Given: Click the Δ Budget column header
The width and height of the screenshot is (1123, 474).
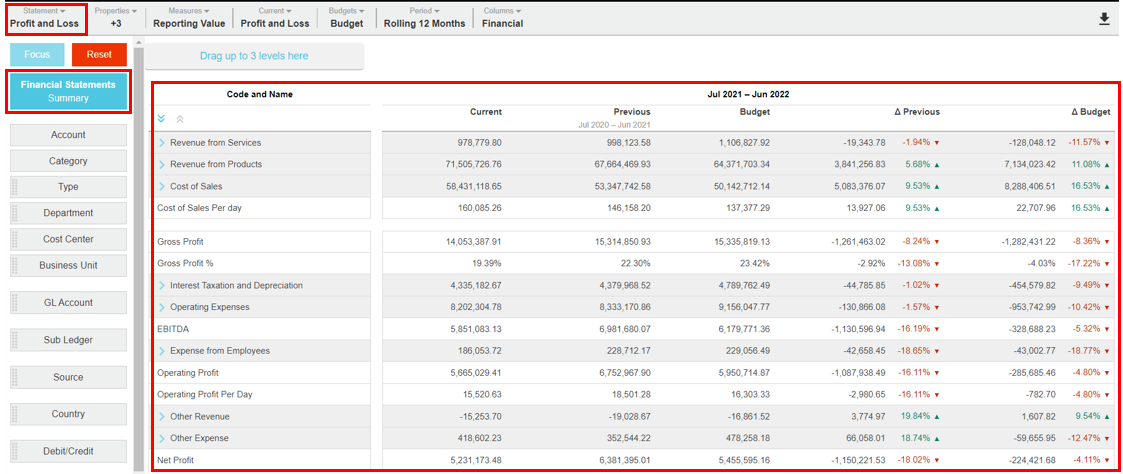Looking at the screenshot, I should 1091,112.
